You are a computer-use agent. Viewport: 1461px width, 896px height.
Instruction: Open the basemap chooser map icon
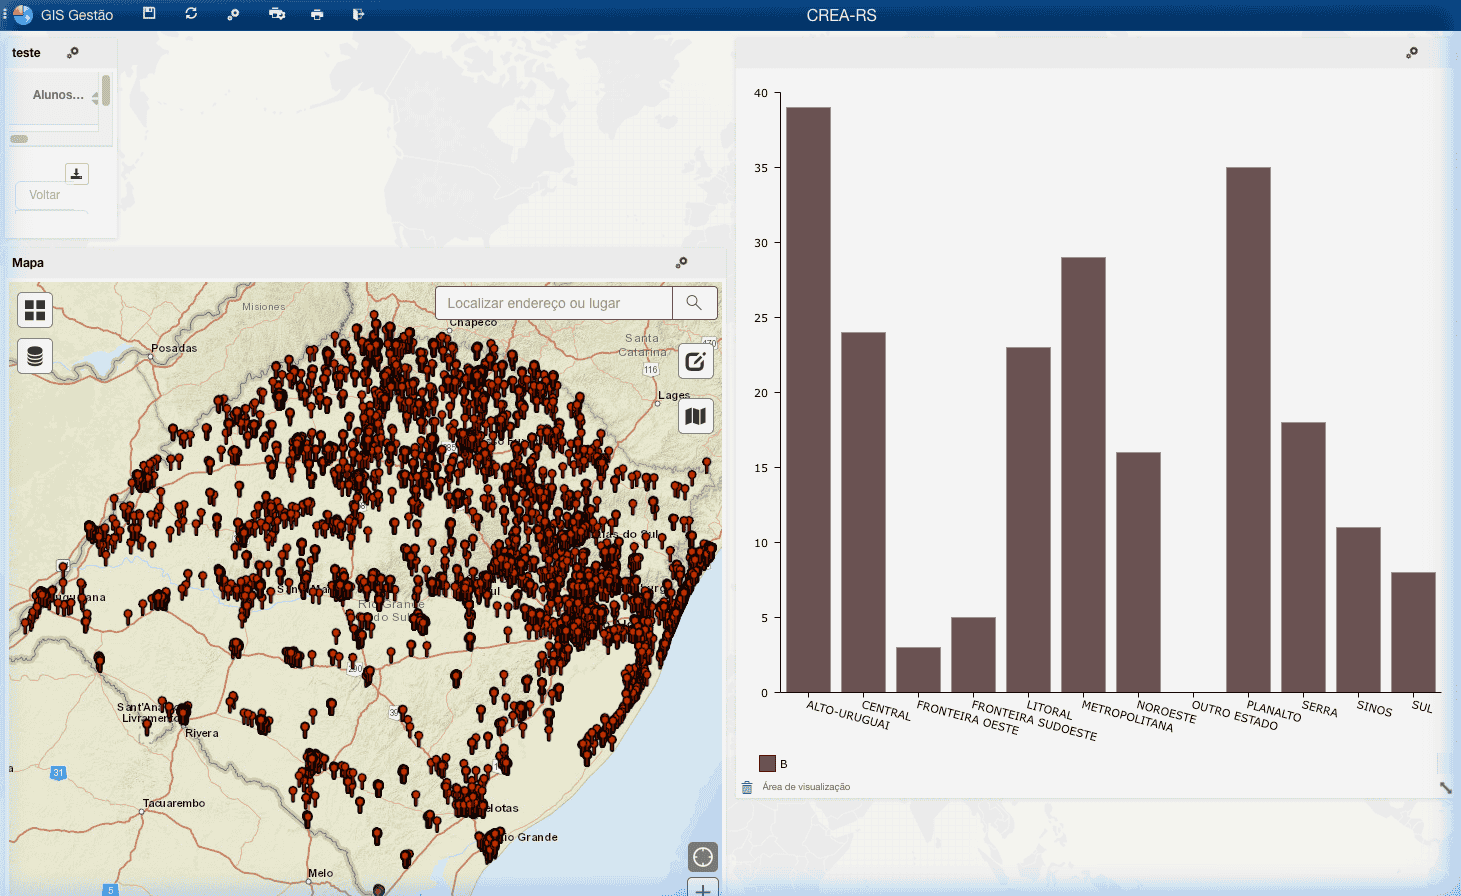[x=695, y=416]
